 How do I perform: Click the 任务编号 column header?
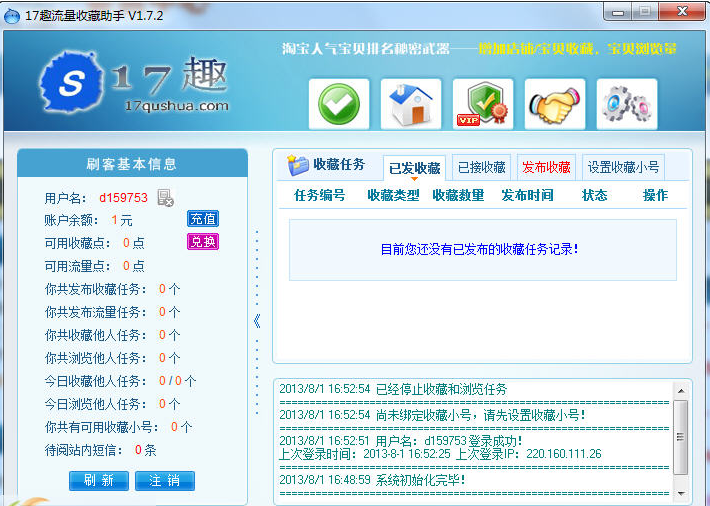[x=320, y=195]
